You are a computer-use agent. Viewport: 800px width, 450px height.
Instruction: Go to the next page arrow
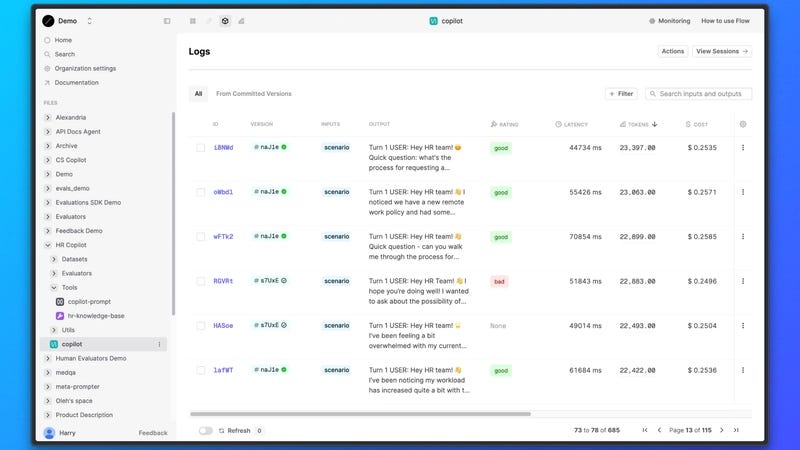click(x=721, y=430)
